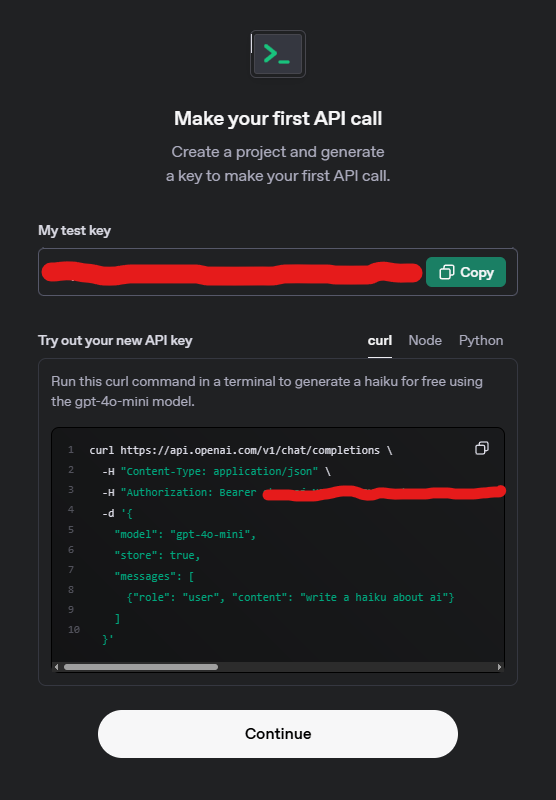The height and width of the screenshot is (800, 556).
Task: Click the "Run this curl command" description text
Action: [267, 391]
